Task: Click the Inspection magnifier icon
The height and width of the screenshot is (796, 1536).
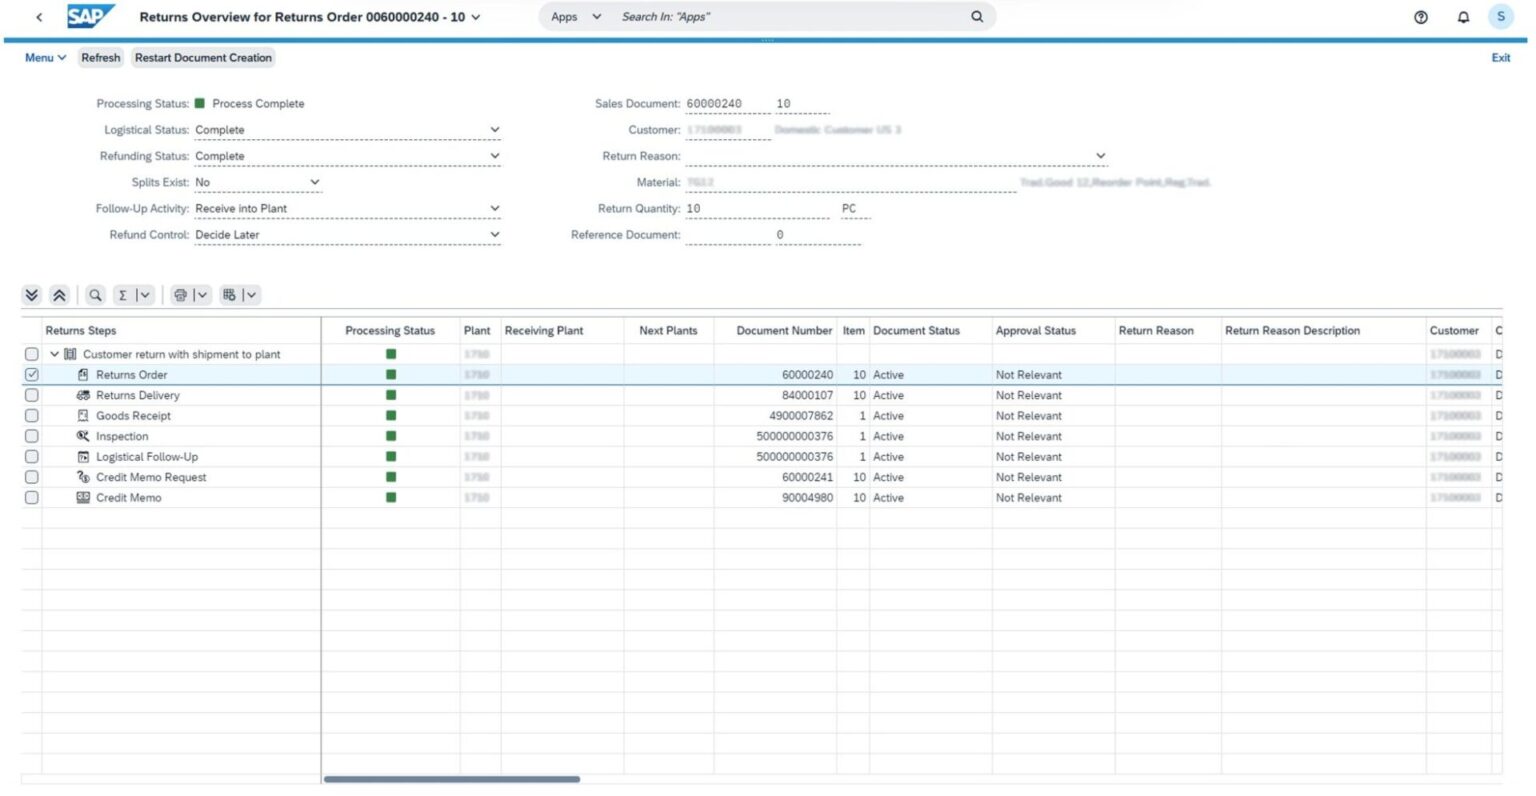Action: [83, 436]
